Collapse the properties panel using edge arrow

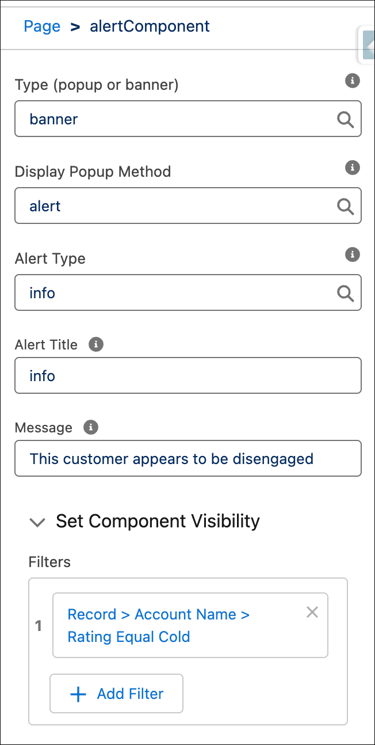368,46
